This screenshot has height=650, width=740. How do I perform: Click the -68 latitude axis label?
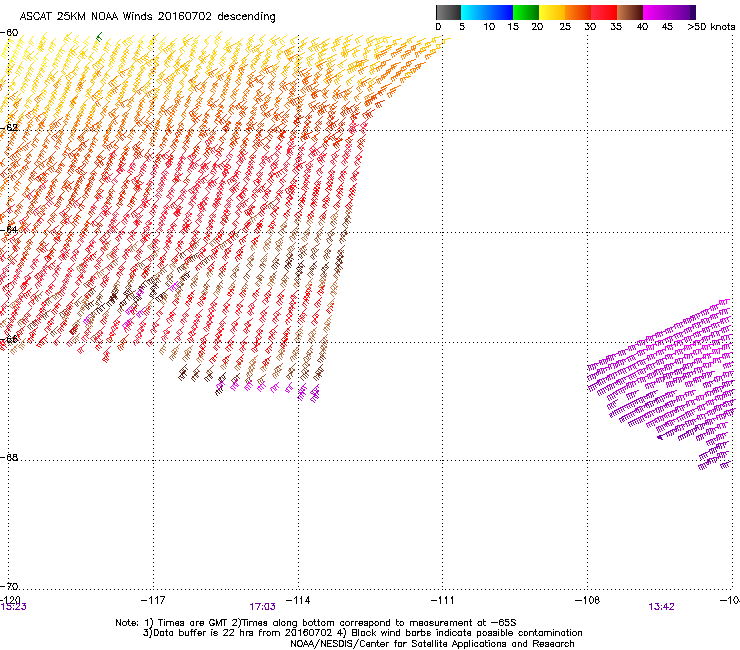pos(9,457)
